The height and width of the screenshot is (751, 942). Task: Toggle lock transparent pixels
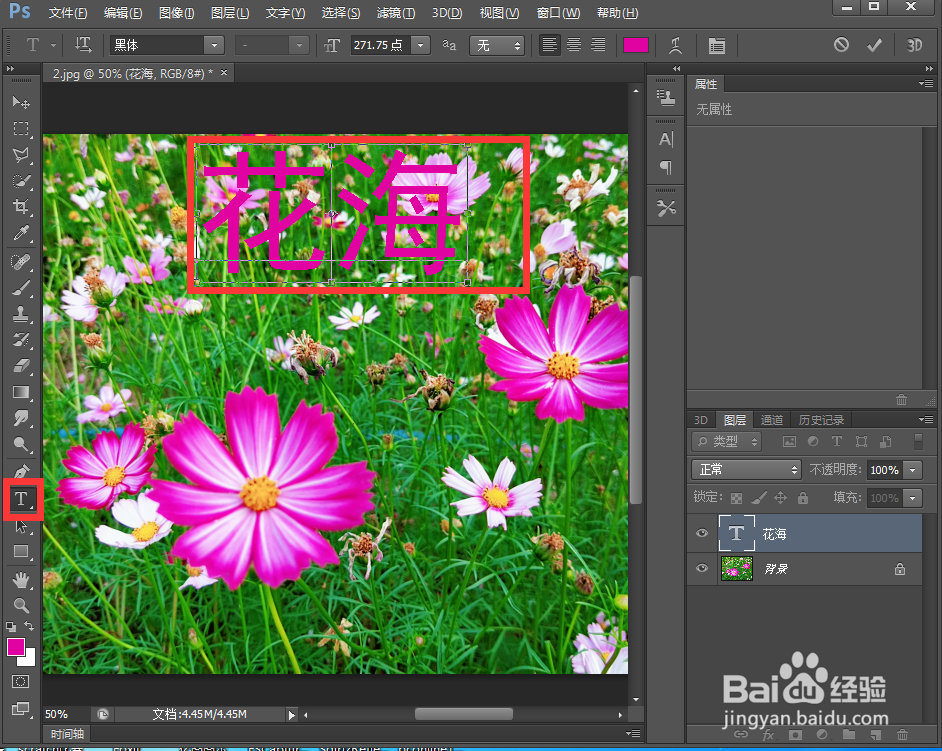[736, 498]
